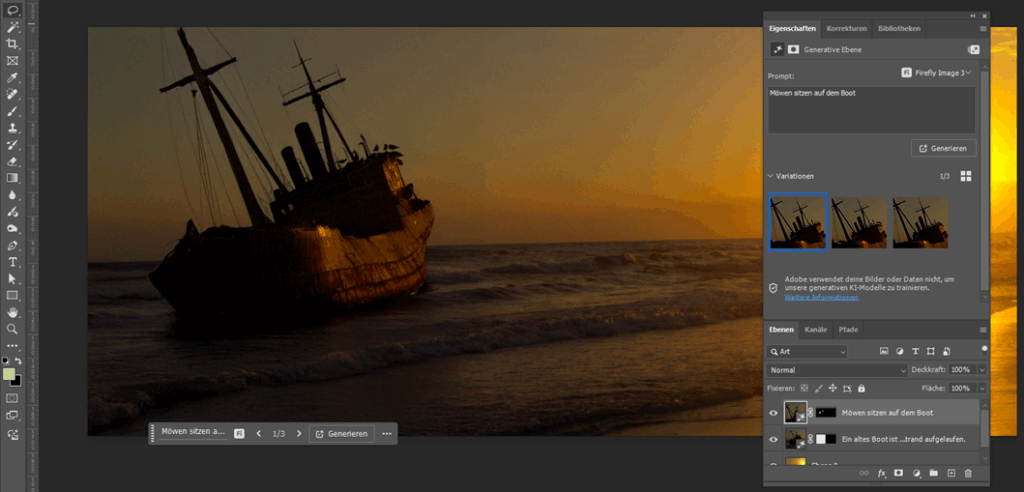
Task: Delete the selected layer with the trash icon
Action: pyautogui.click(x=968, y=473)
